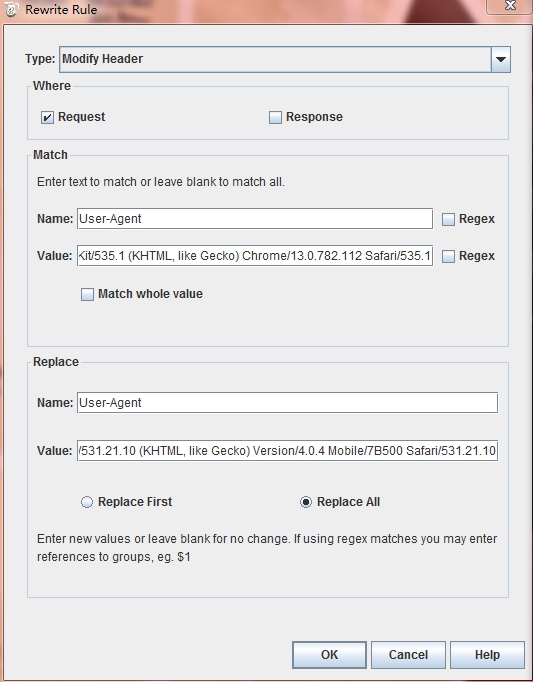Click the Charles teapot icon in title bar
The width and height of the screenshot is (533, 682).
click(x=10, y=9)
